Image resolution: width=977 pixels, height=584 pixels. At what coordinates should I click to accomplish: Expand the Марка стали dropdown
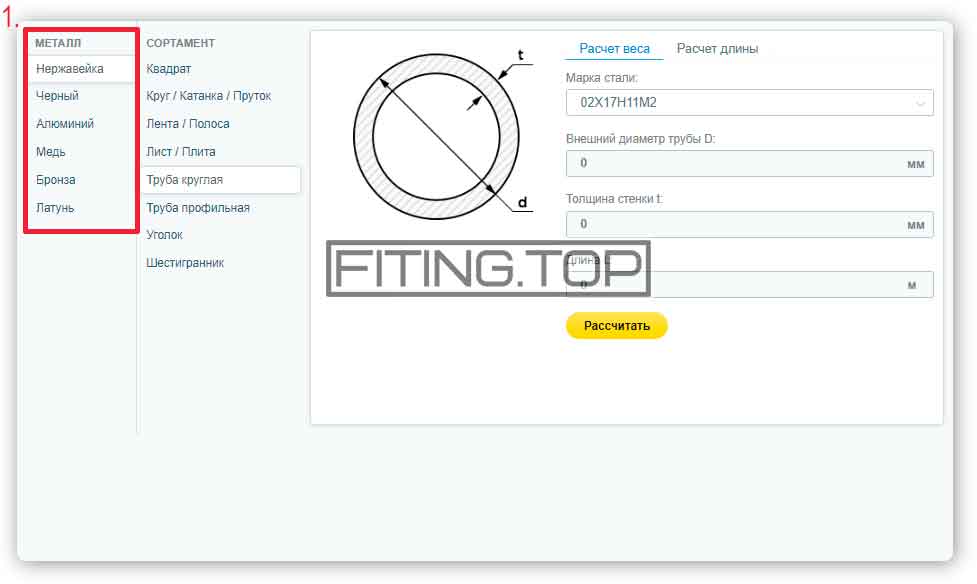(x=750, y=103)
